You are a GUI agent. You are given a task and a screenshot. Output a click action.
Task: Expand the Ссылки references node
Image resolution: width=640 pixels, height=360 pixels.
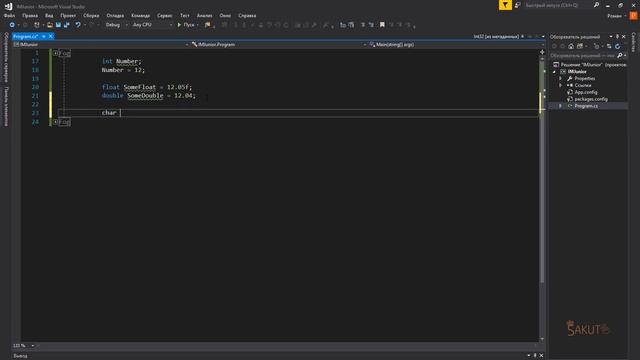560,85
